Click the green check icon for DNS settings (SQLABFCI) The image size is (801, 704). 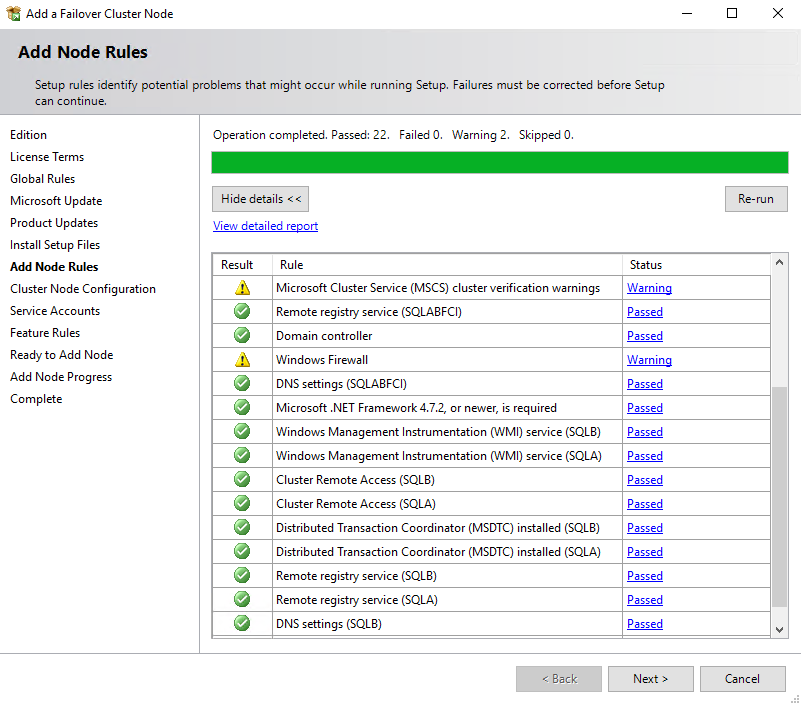[242, 383]
